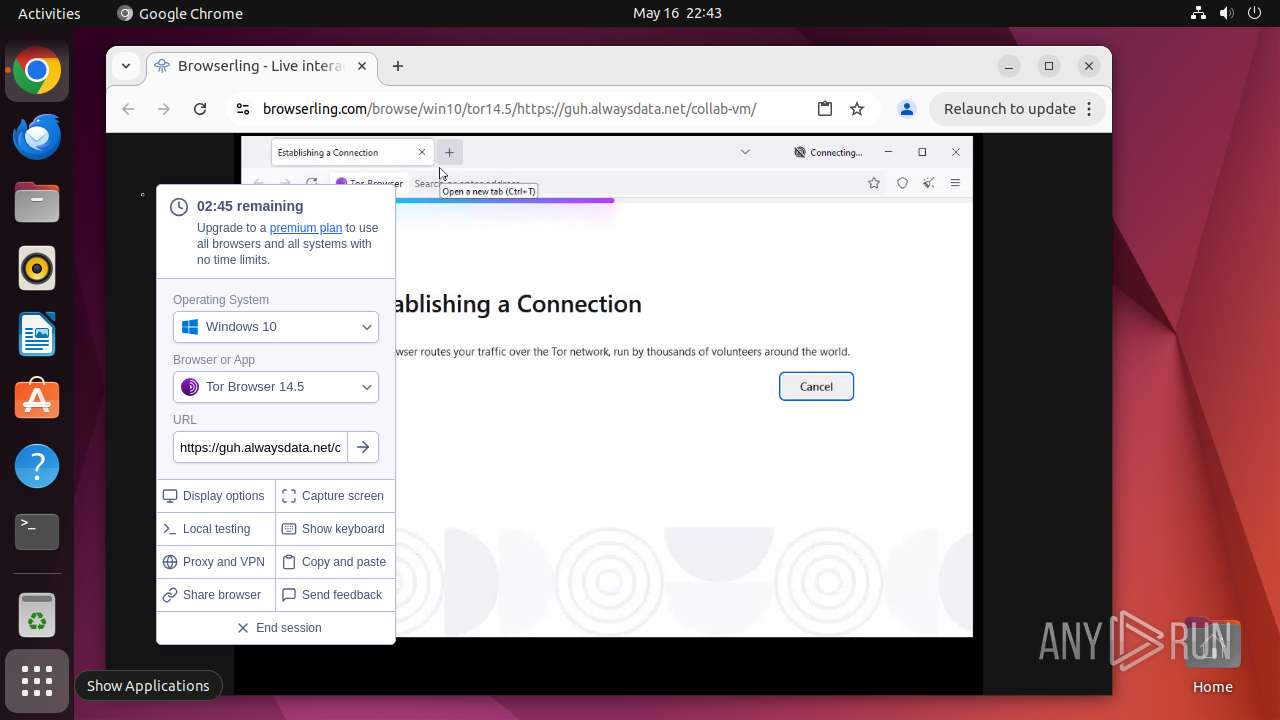Launch LibreOffice Writer from the dock
1280x720 pixels.
[x=37, y=335]
